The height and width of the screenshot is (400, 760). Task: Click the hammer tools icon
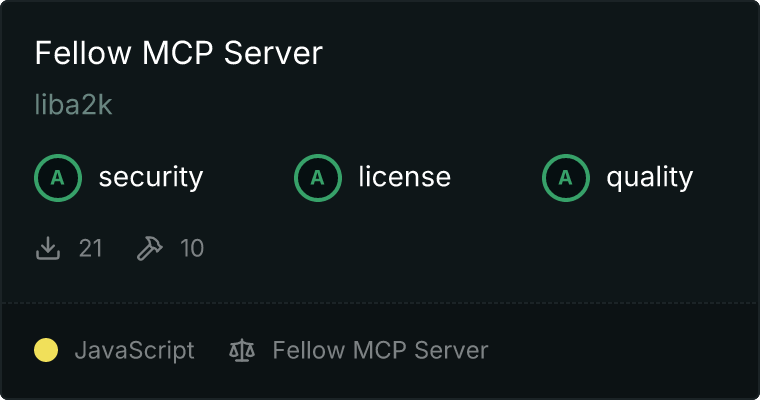tap(150, 248)
